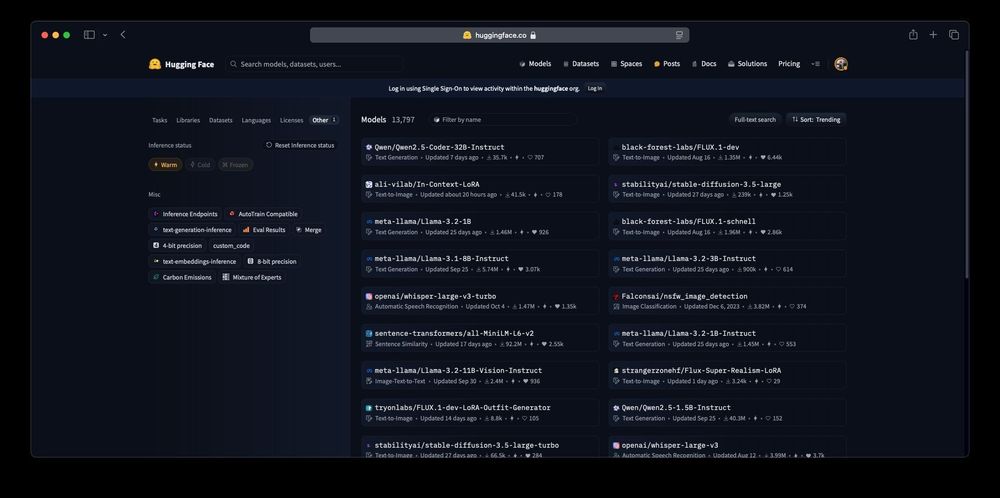Screen dimensions: 1000x498
Task: Click the Hugging Face logo
Action: tap(181, 64)
